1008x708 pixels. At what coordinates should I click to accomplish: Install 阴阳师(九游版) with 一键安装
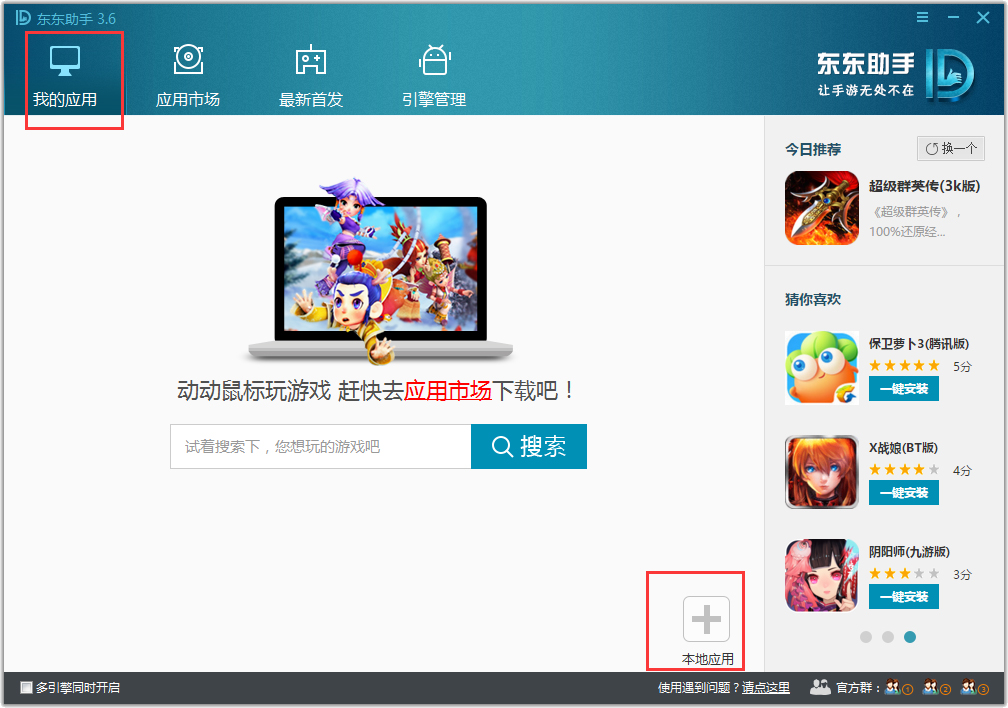(x=904, y=597)
